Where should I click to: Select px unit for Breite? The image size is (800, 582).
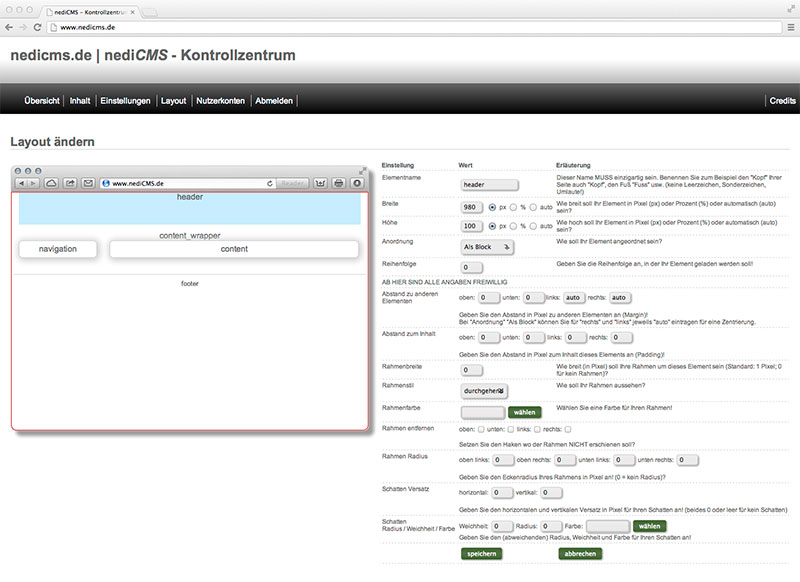[492, 208]
